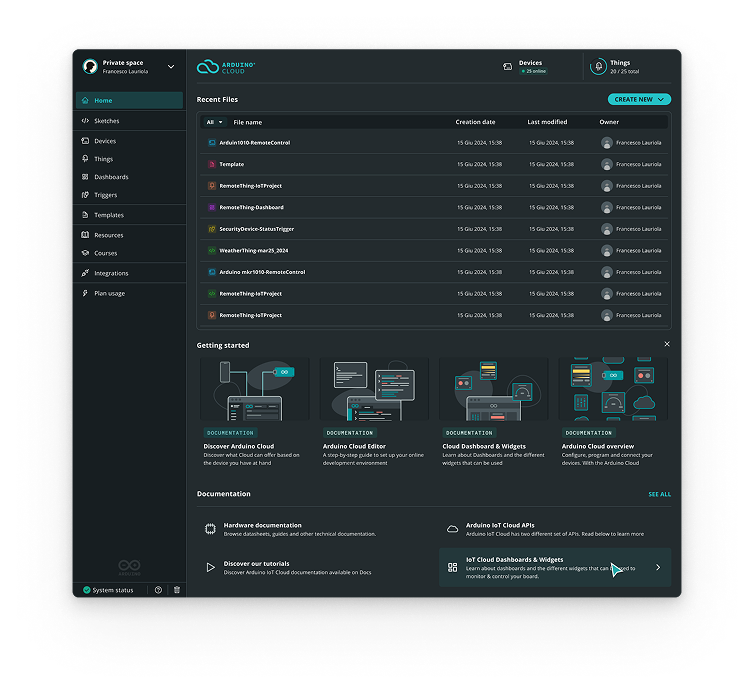Click play icon for Discover our tutorials
The height and width of the screenshot is (694, 754).
pyautogui.click(x=211, y=568)
